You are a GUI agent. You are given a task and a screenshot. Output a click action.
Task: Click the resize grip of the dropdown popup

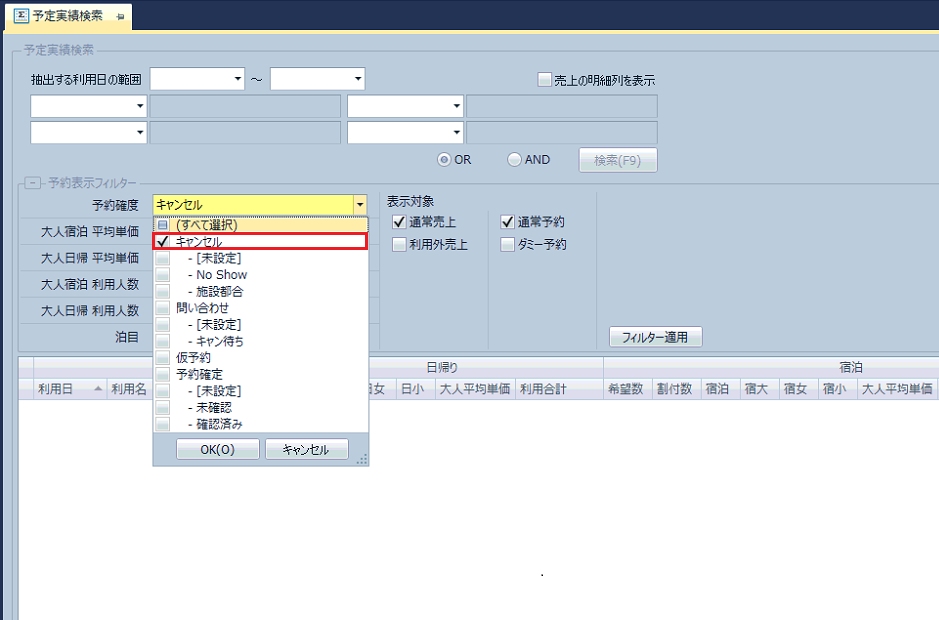click(x=362, y=459)
